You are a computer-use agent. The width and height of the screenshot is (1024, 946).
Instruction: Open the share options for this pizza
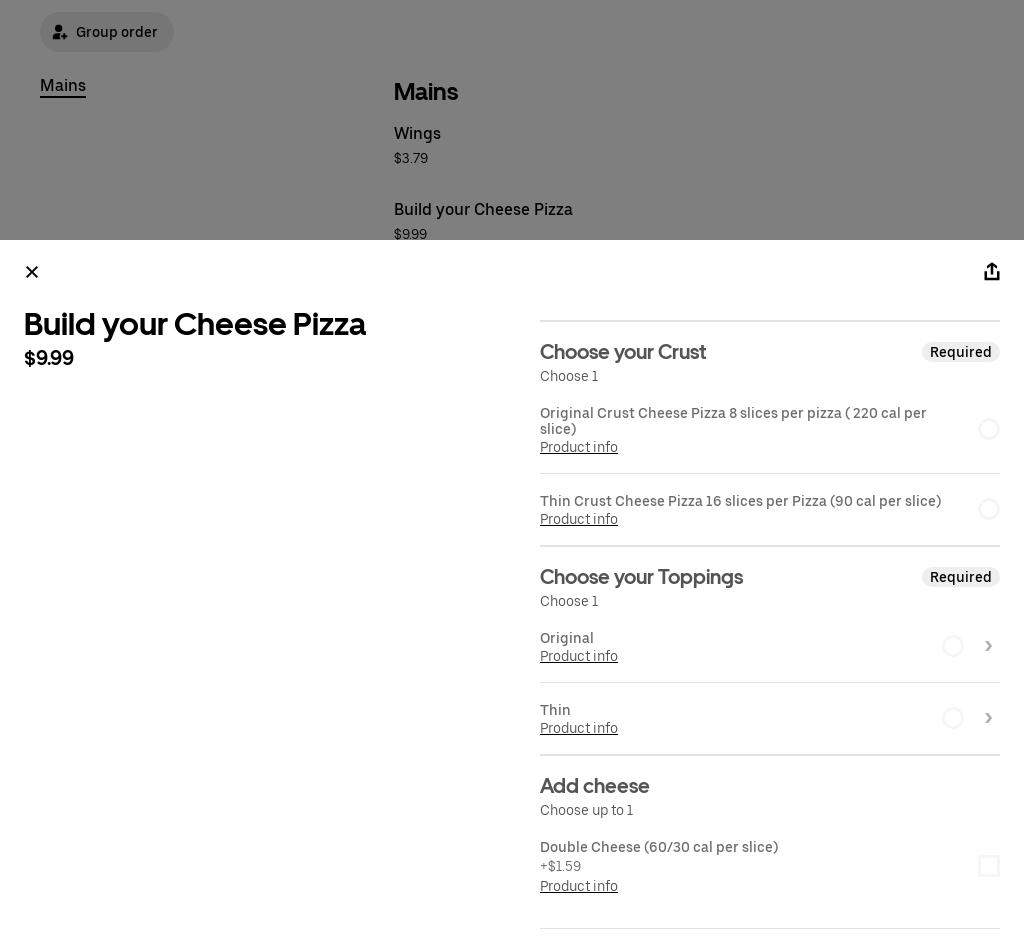(992, 271)
